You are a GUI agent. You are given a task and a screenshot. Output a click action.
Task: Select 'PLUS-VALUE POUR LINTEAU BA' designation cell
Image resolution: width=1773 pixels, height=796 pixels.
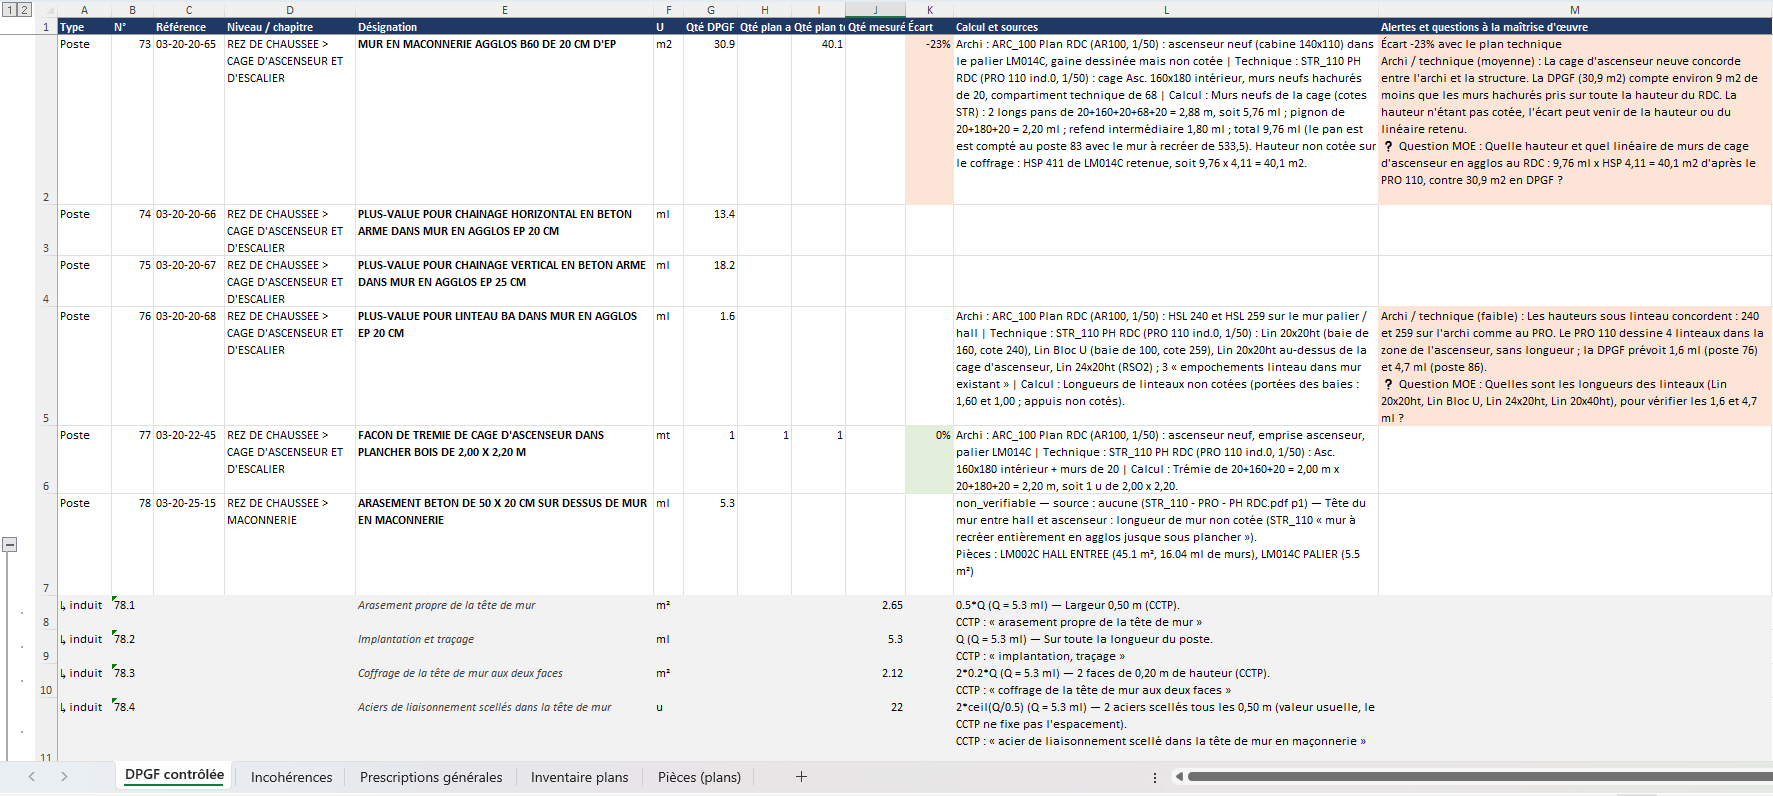504,366
